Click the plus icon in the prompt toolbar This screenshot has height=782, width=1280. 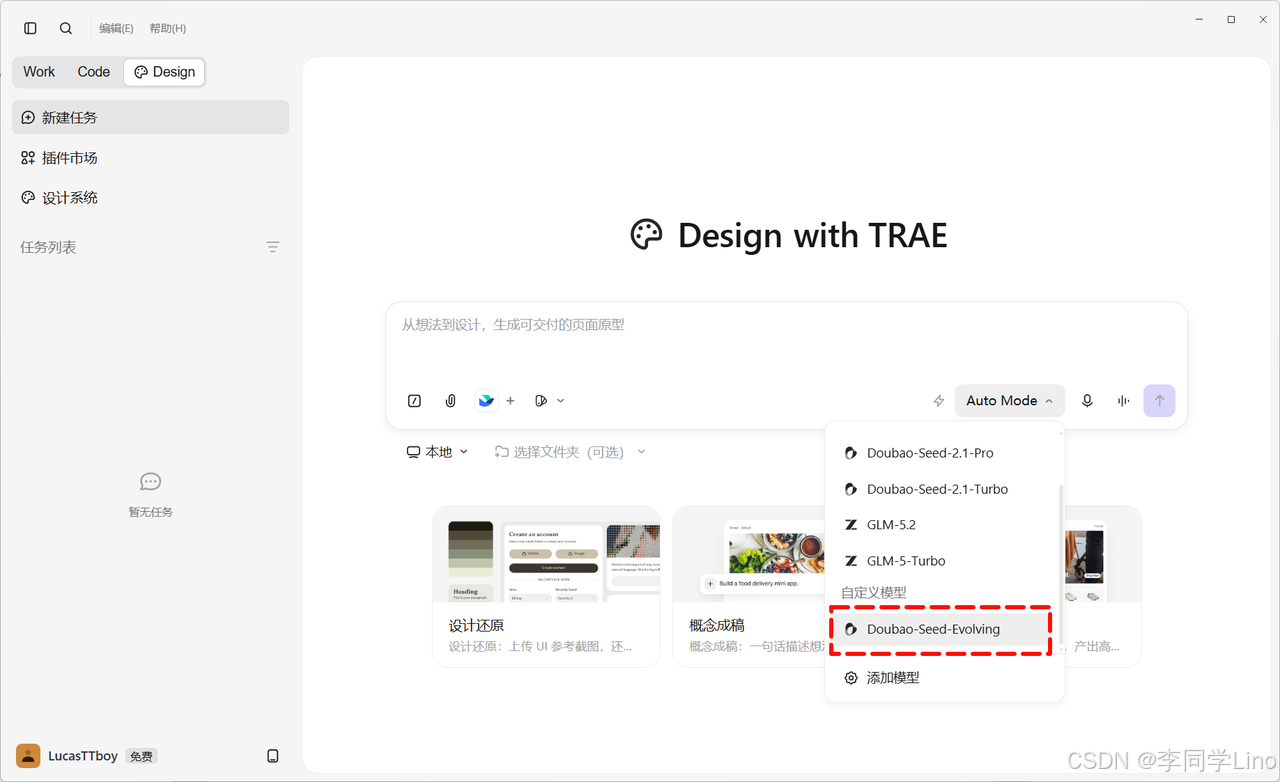[x=510, y=401]
